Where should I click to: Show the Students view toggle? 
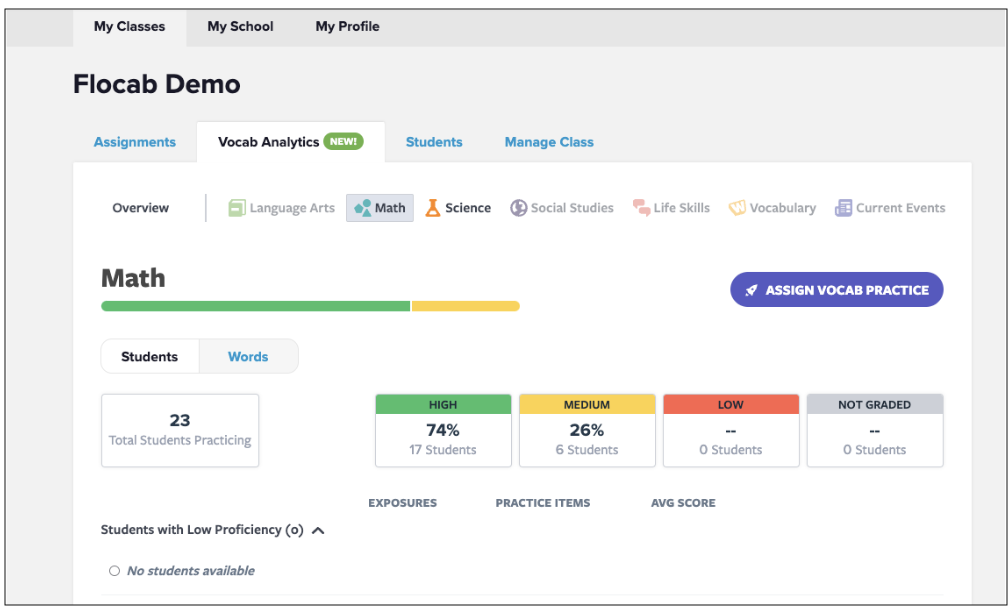click(149, 356)
